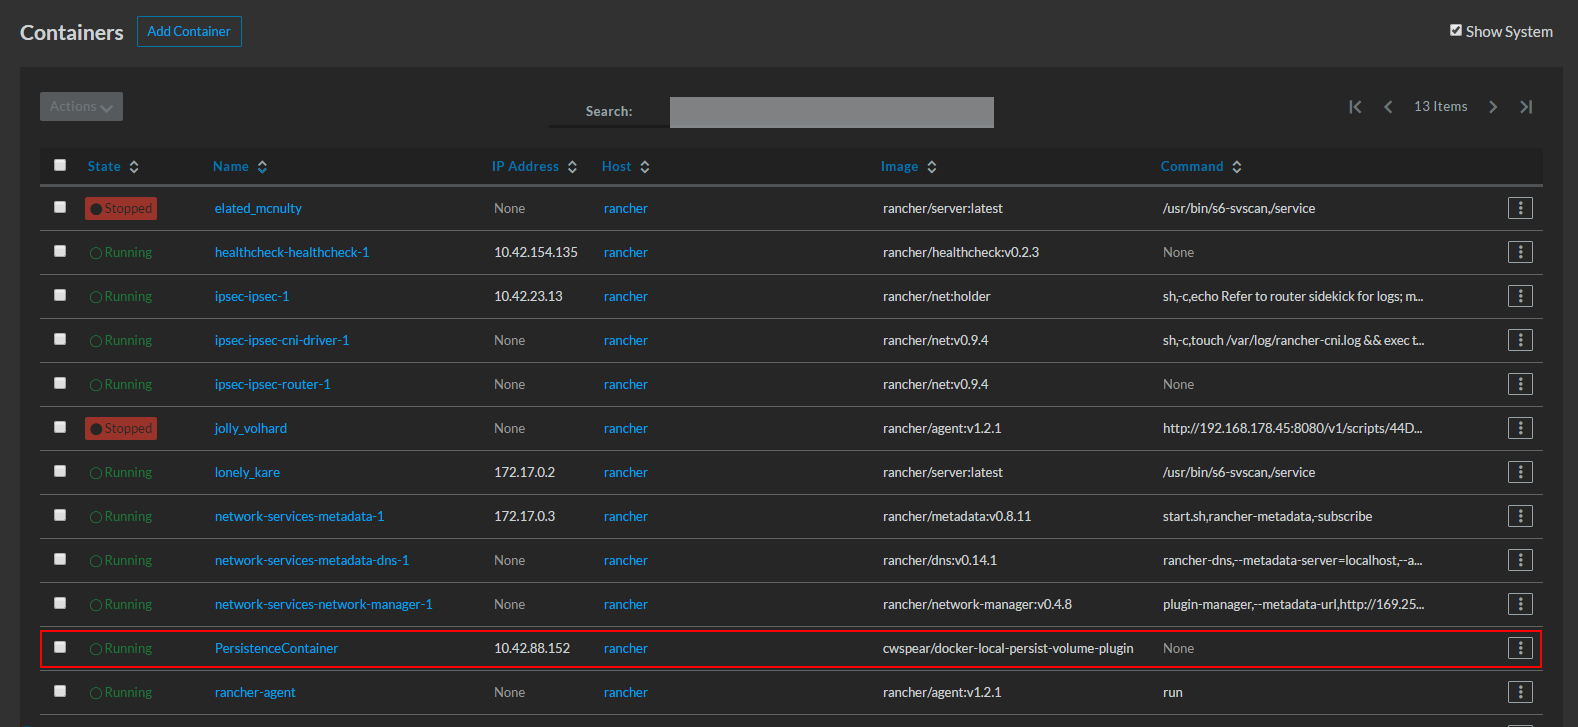Sort table by Host column
Viewport: 1578px width, 727px height.
[x=626, y=167]
